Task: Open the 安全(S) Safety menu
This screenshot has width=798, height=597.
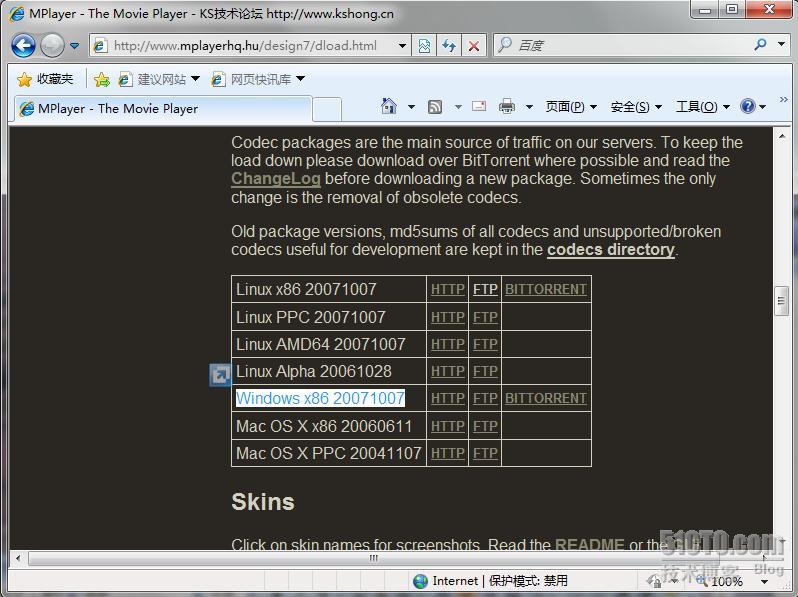Action: pyautogui.click(x=635, y=107)
